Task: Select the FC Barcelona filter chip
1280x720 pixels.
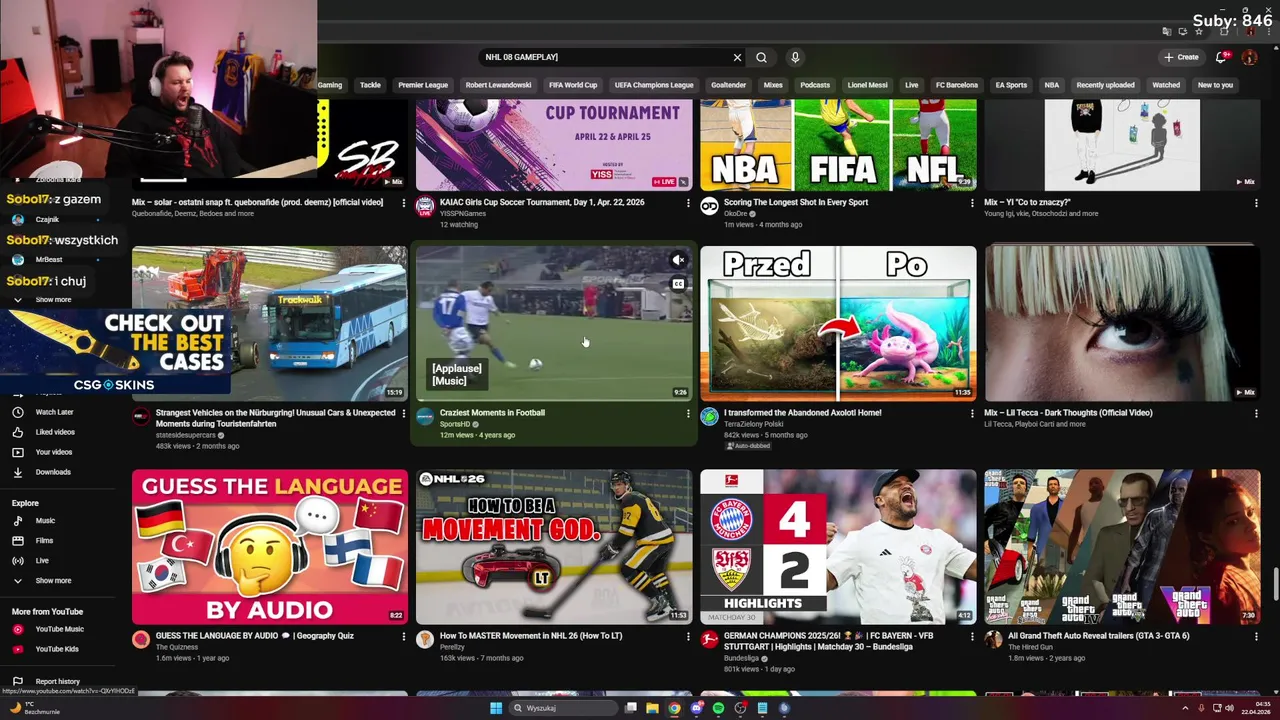Action: pyautogui.click(x=957, y=85)
